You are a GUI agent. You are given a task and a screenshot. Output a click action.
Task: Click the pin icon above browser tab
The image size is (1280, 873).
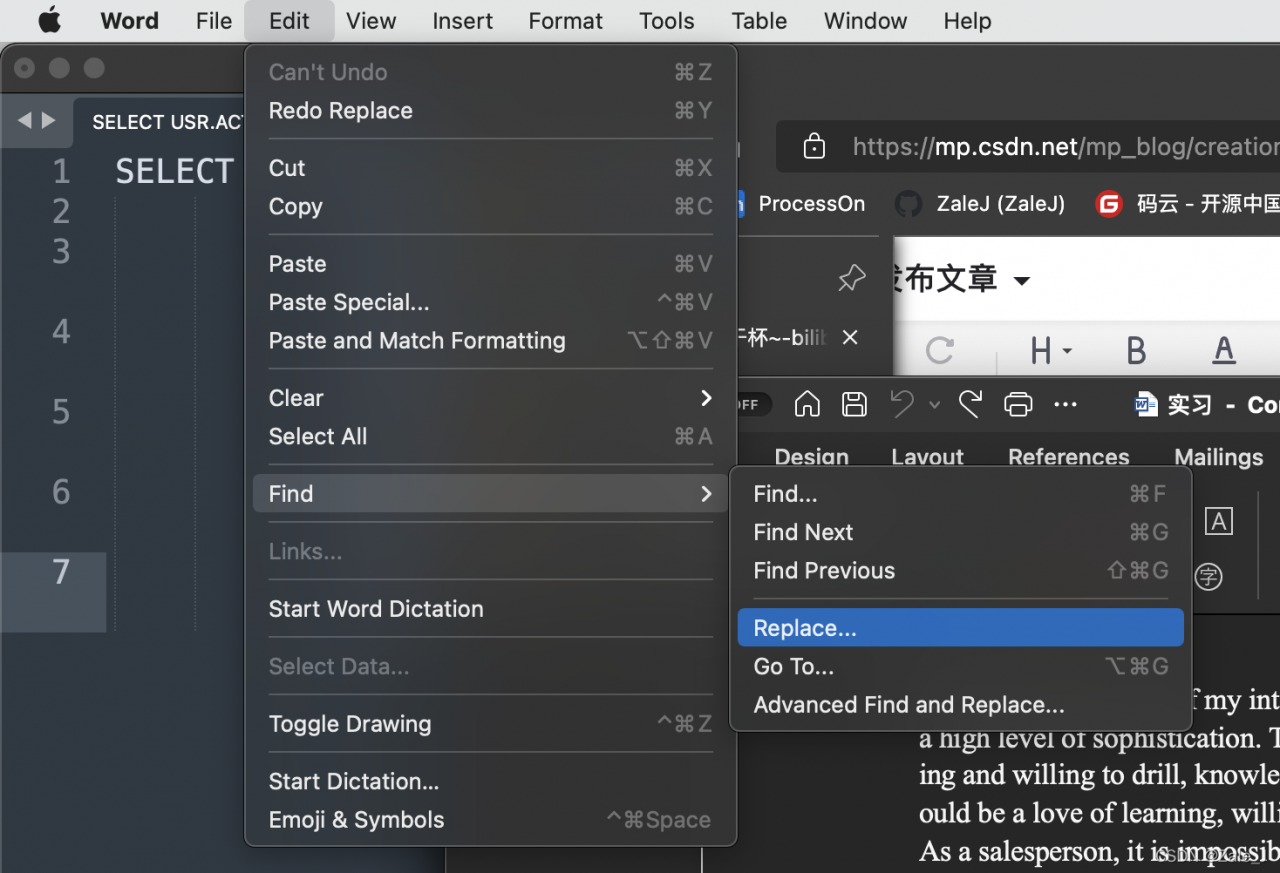(x=851, y=279)
